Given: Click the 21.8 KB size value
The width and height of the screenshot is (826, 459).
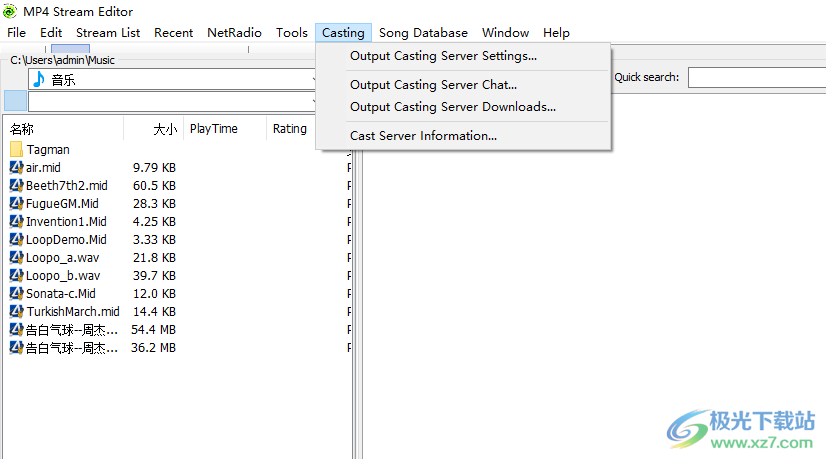Looking at the screenshot, I should [x=154, y=258].
